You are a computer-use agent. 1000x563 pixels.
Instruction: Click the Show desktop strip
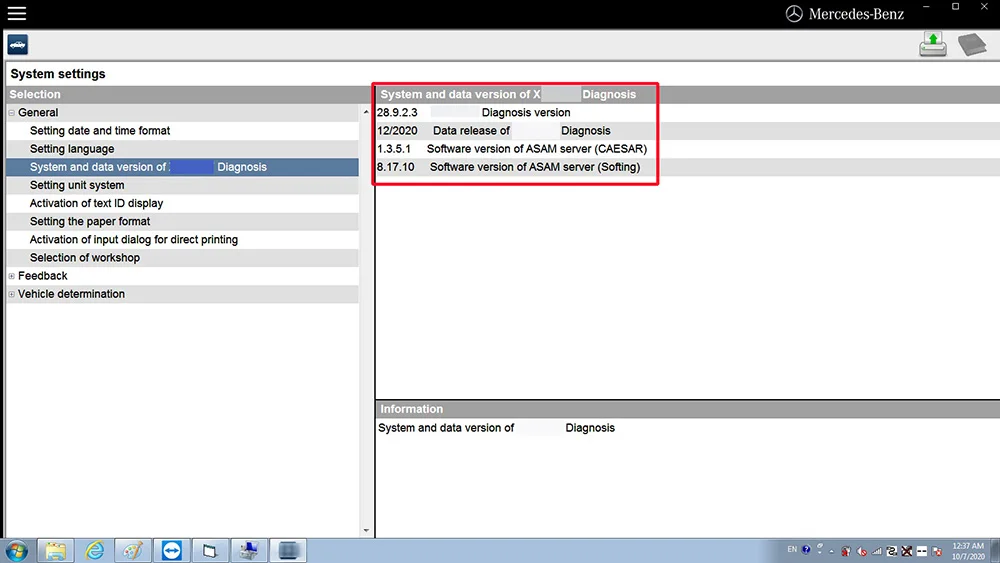(x=996, y=551)
